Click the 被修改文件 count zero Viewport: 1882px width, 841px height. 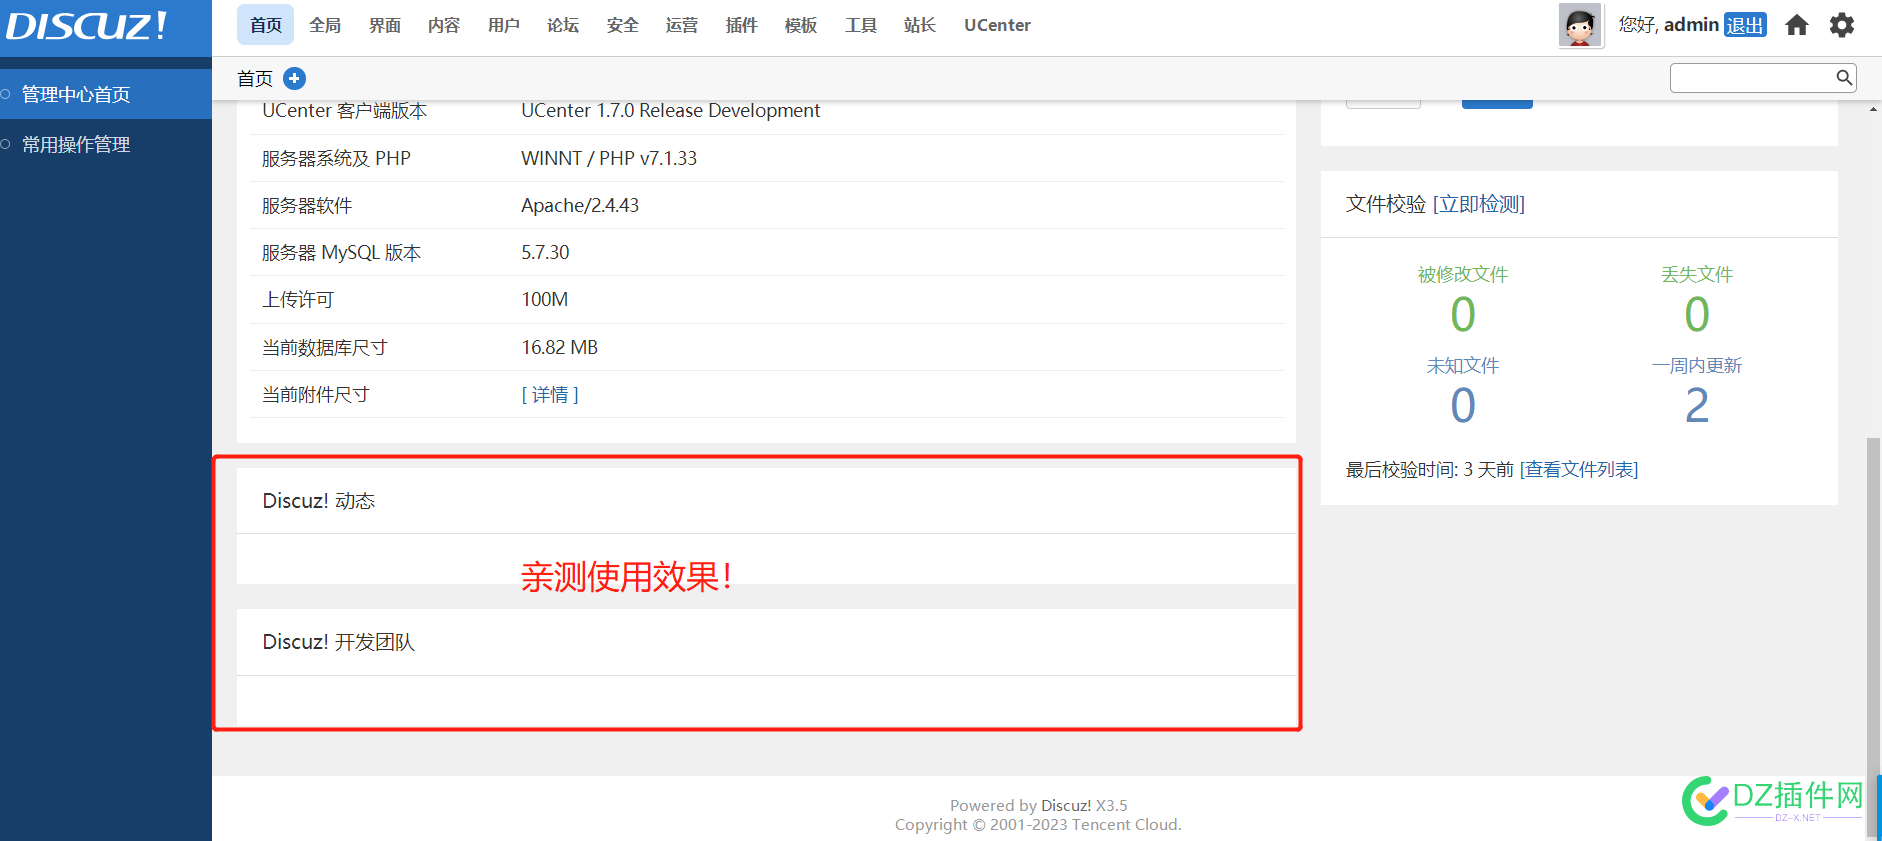click(1463, 315)
